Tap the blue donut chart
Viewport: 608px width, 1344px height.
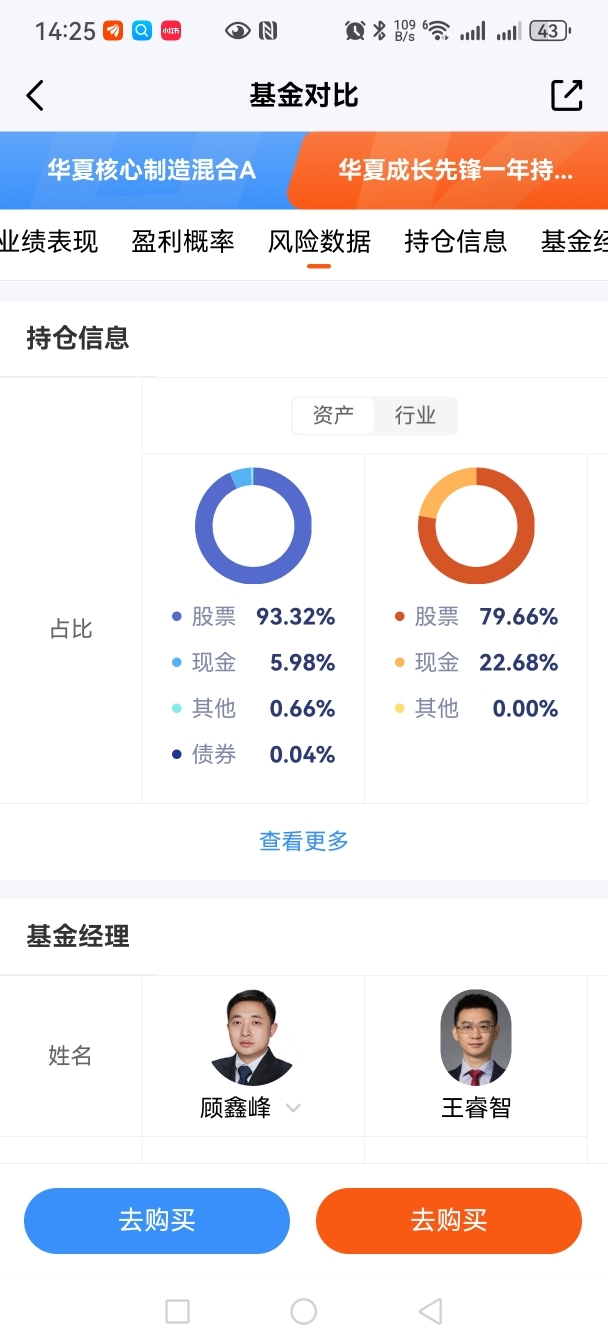(253, 526)
